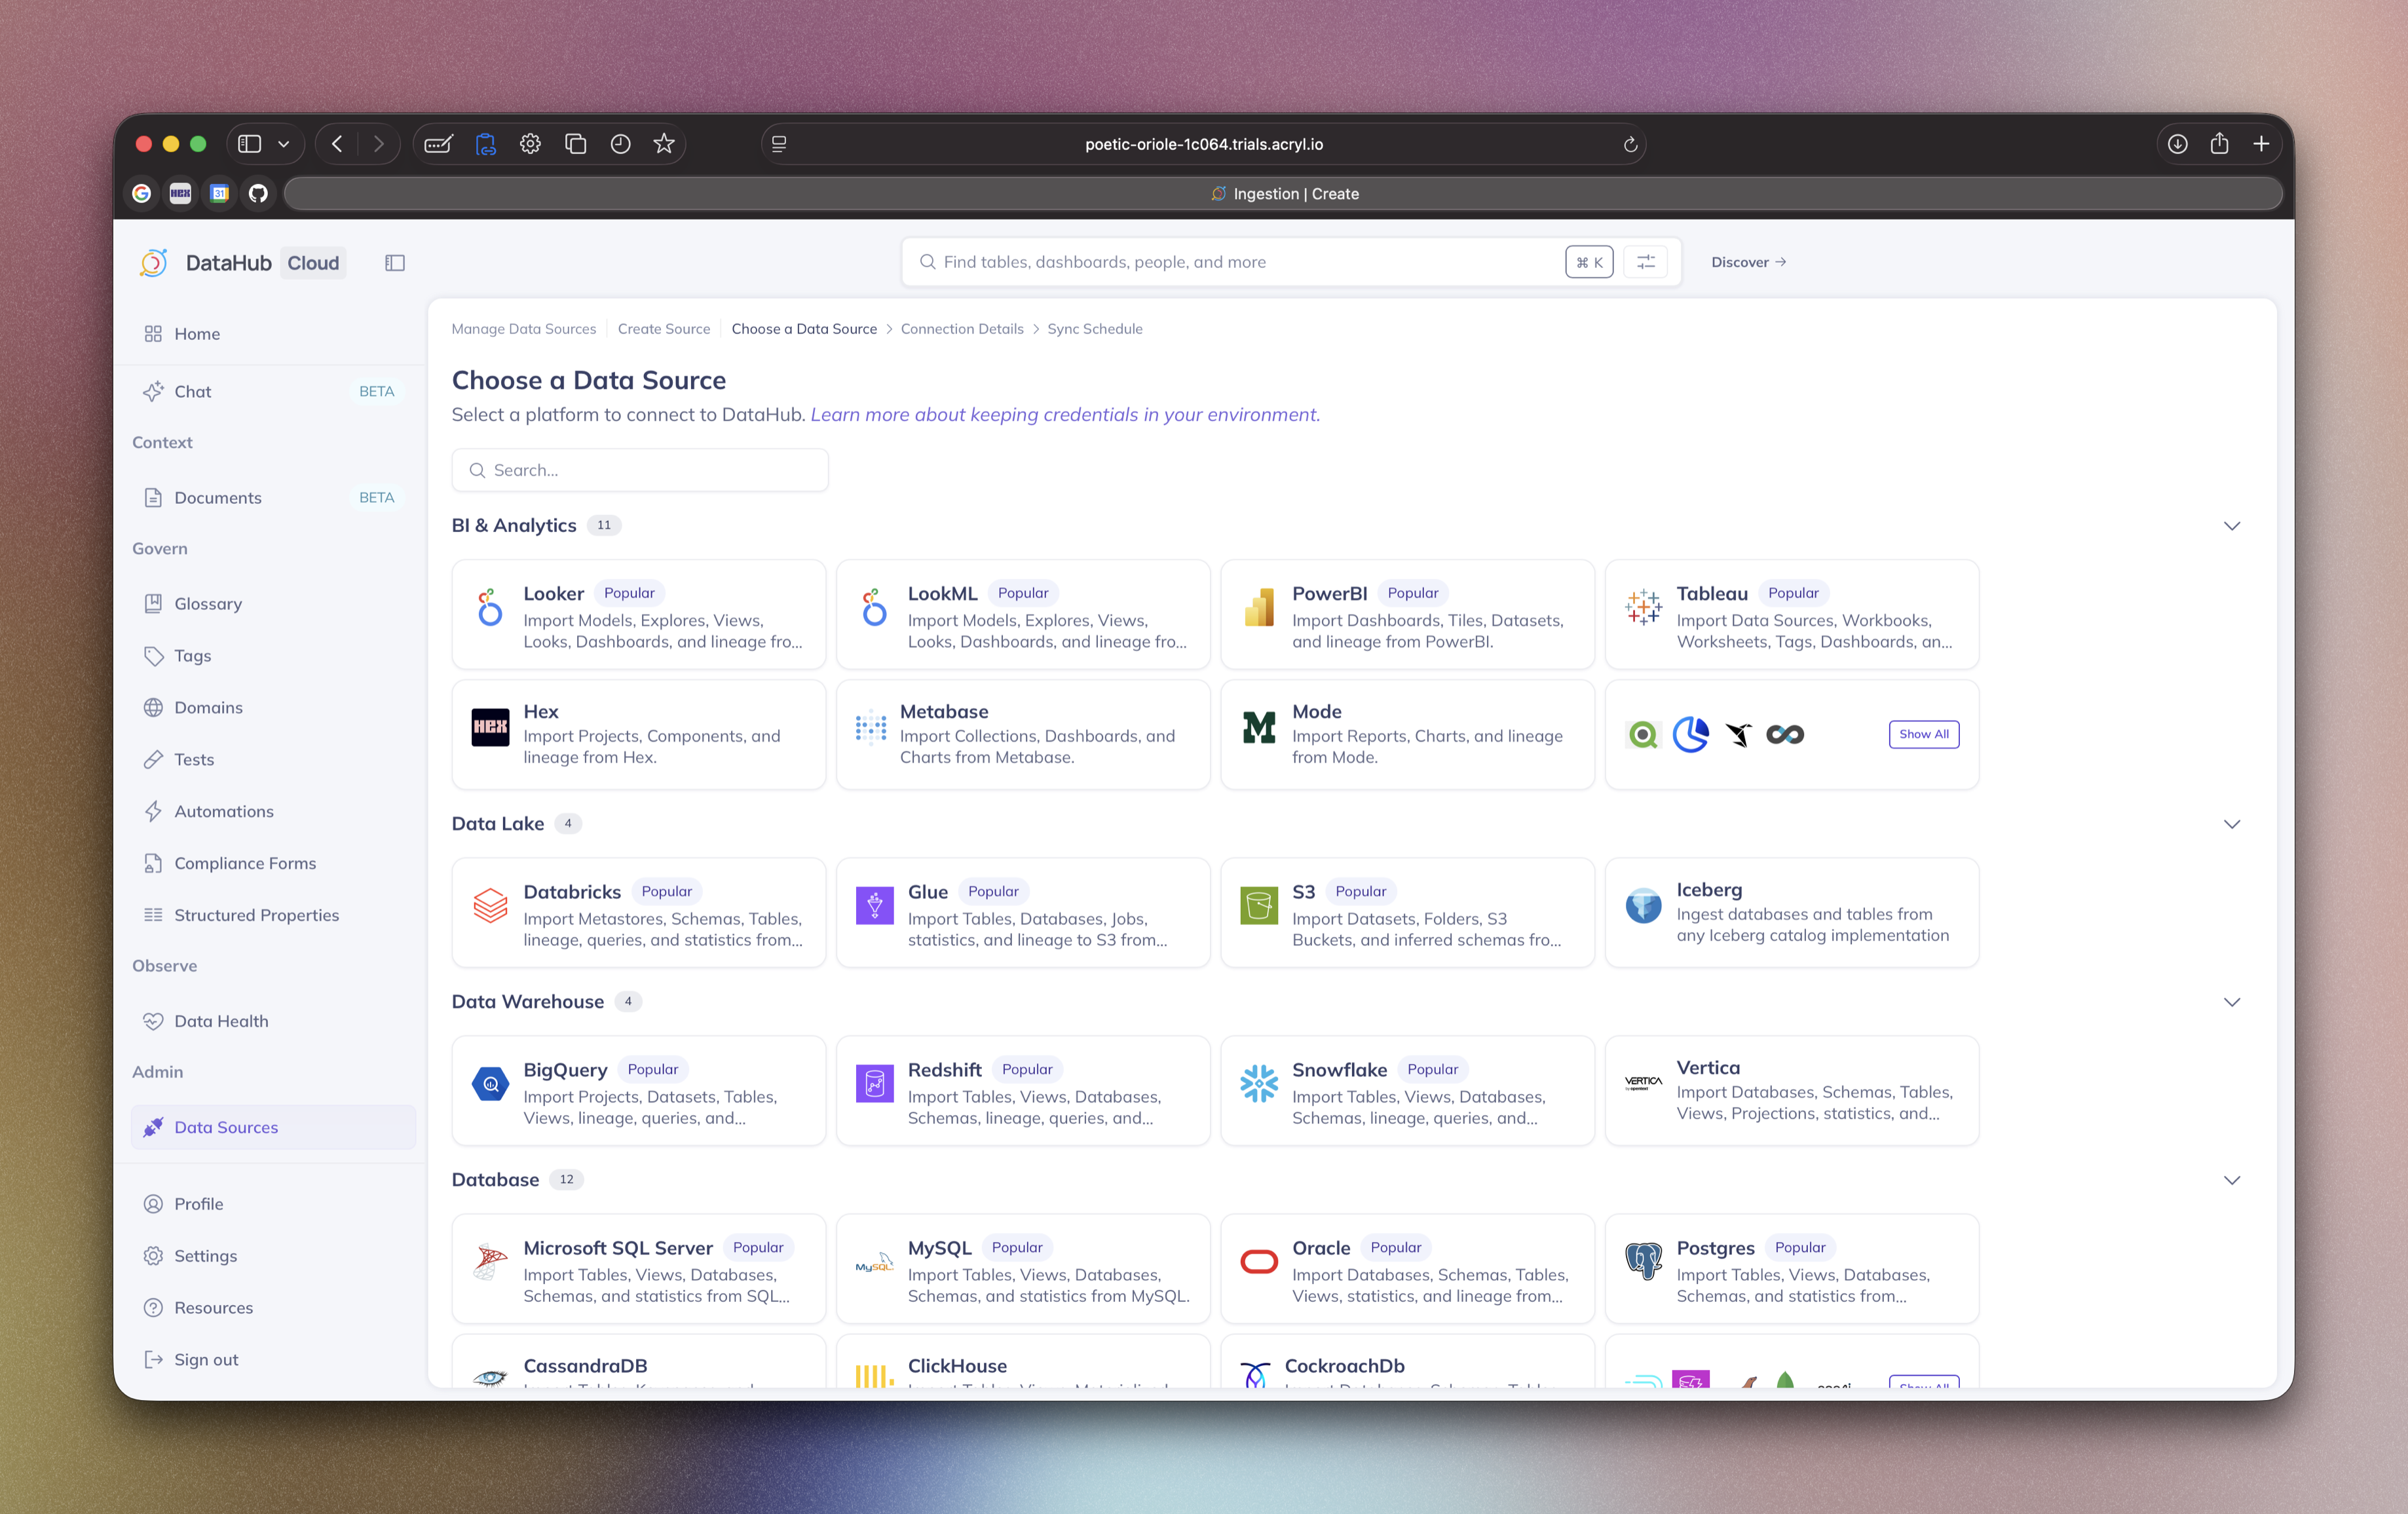Image resolution: width=2408 pixels, height=1514 pixels.
Task: Go to Manage Data Sources breadcrumb
Action: tap(523, 329)
